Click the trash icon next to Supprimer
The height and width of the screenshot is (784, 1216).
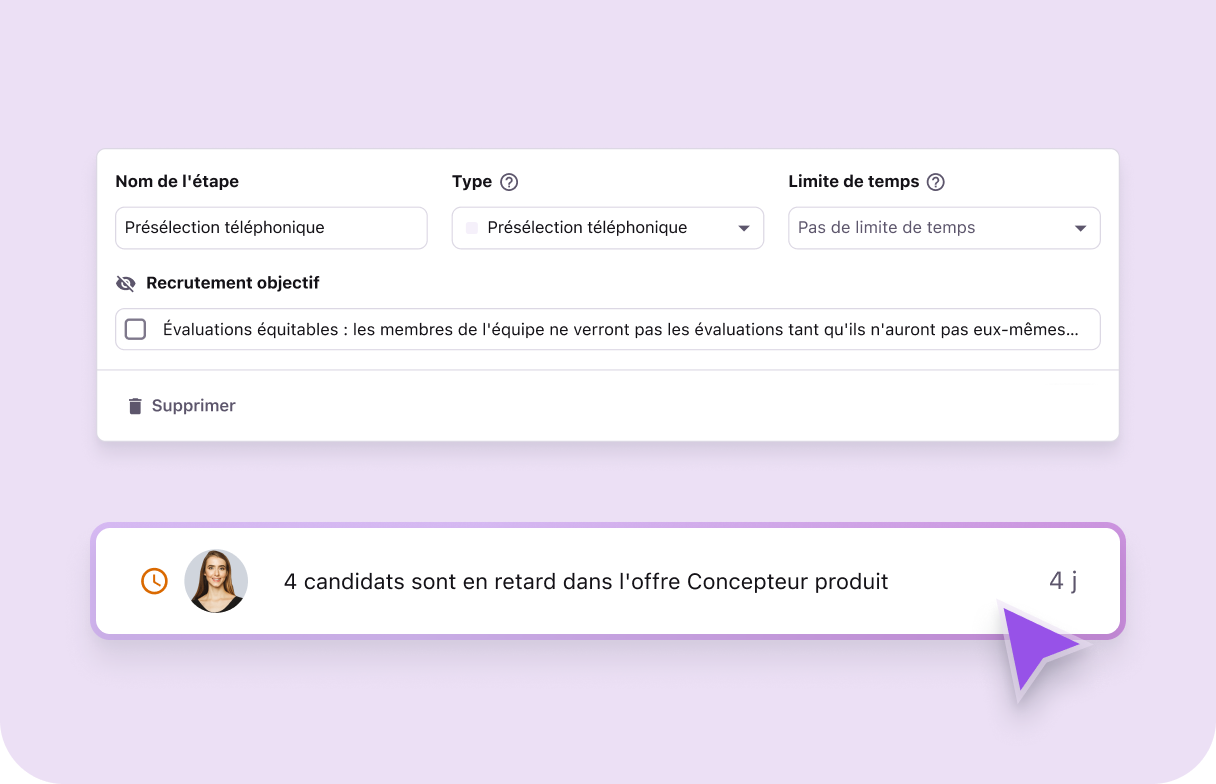(x=135, y=405)
